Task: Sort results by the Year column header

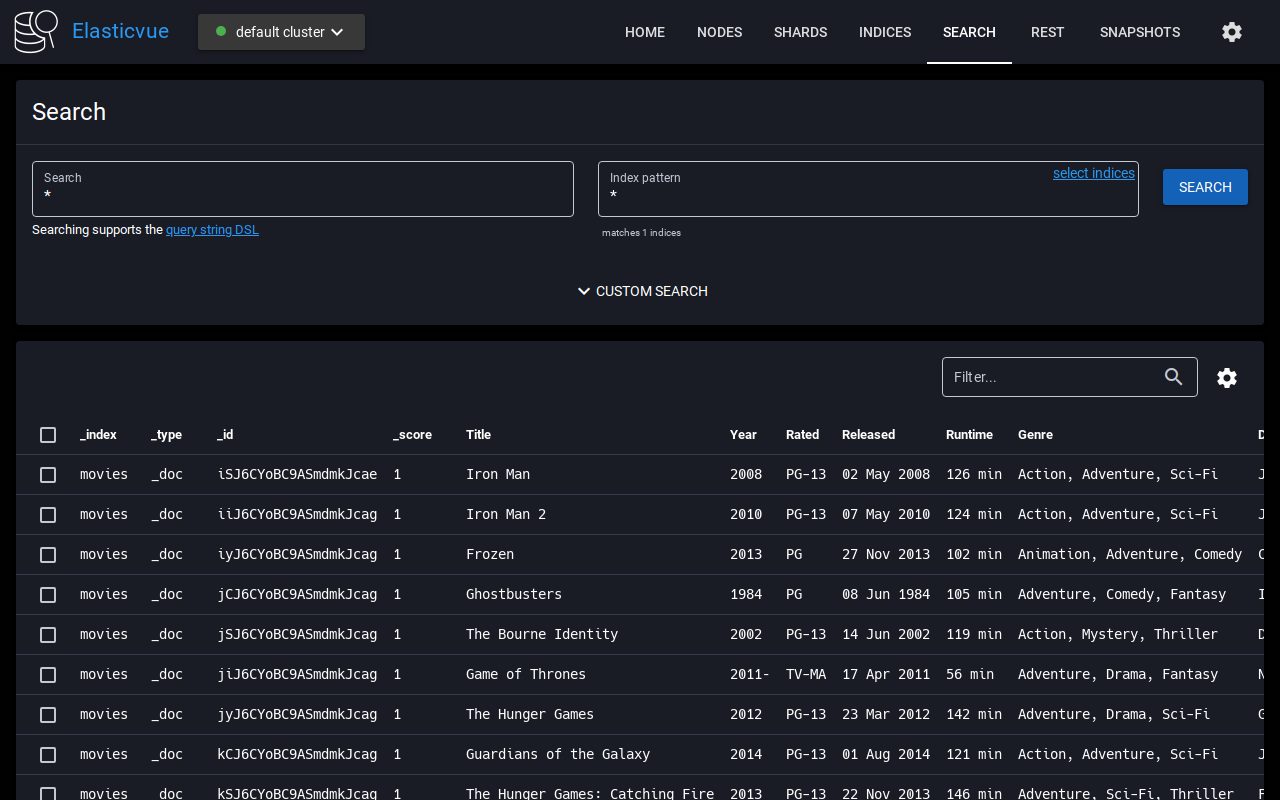Action: tap(743, 435)
